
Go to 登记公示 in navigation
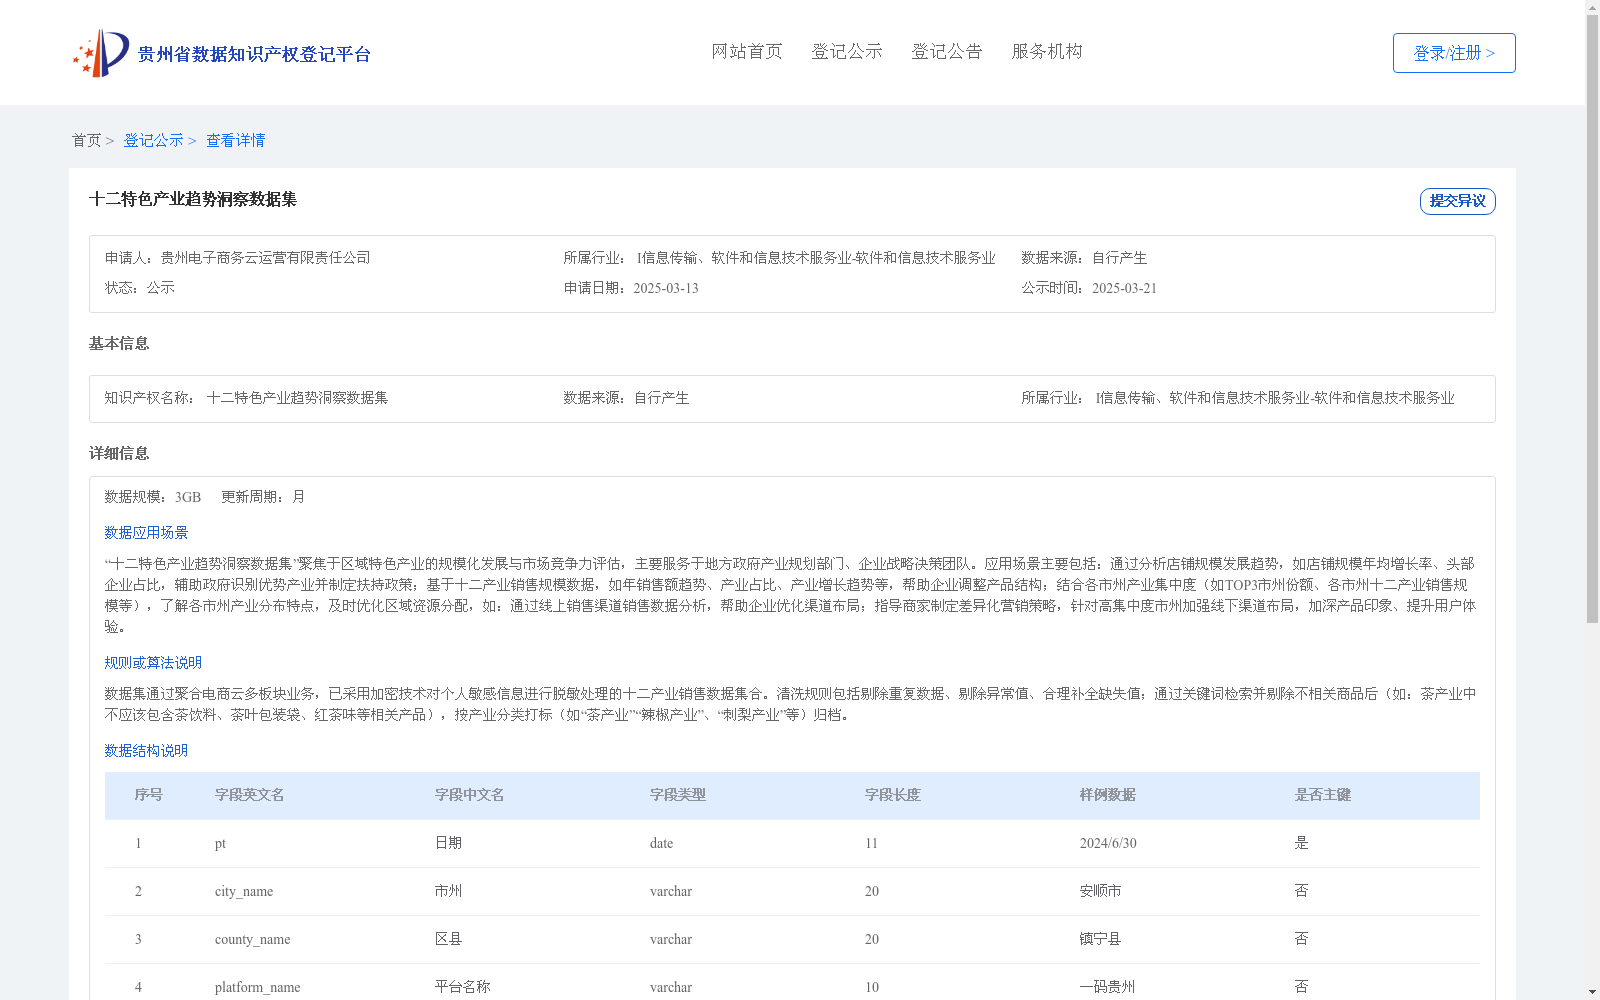pos(847,52)
